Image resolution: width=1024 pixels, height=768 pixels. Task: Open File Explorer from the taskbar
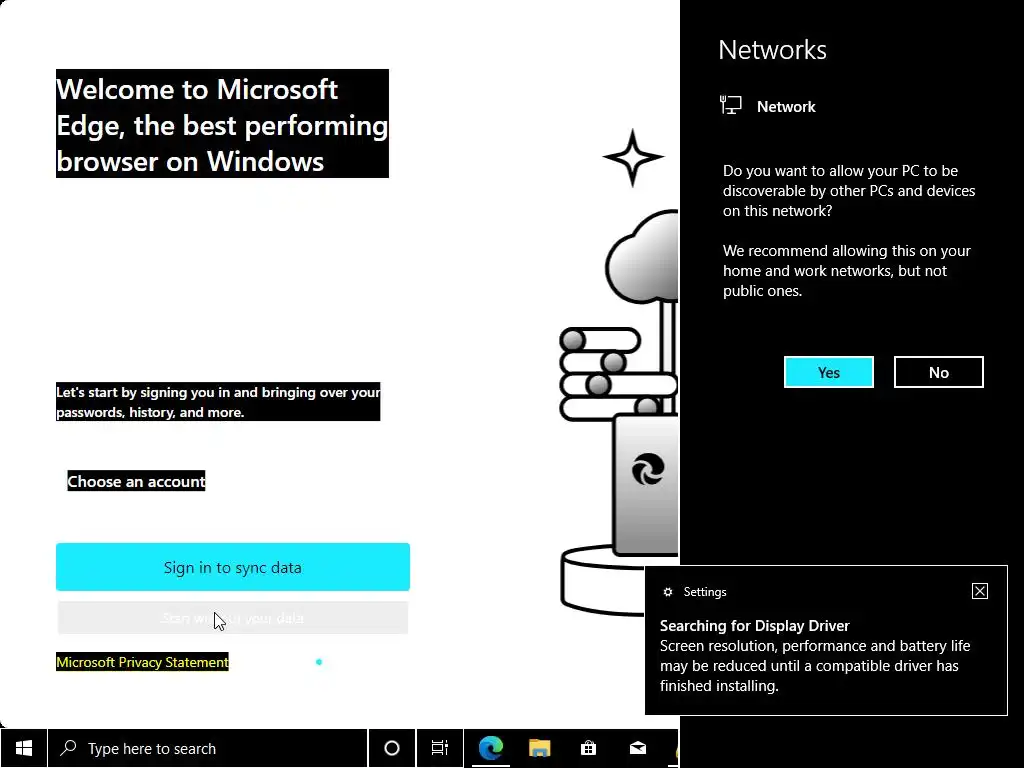(539, 748)
